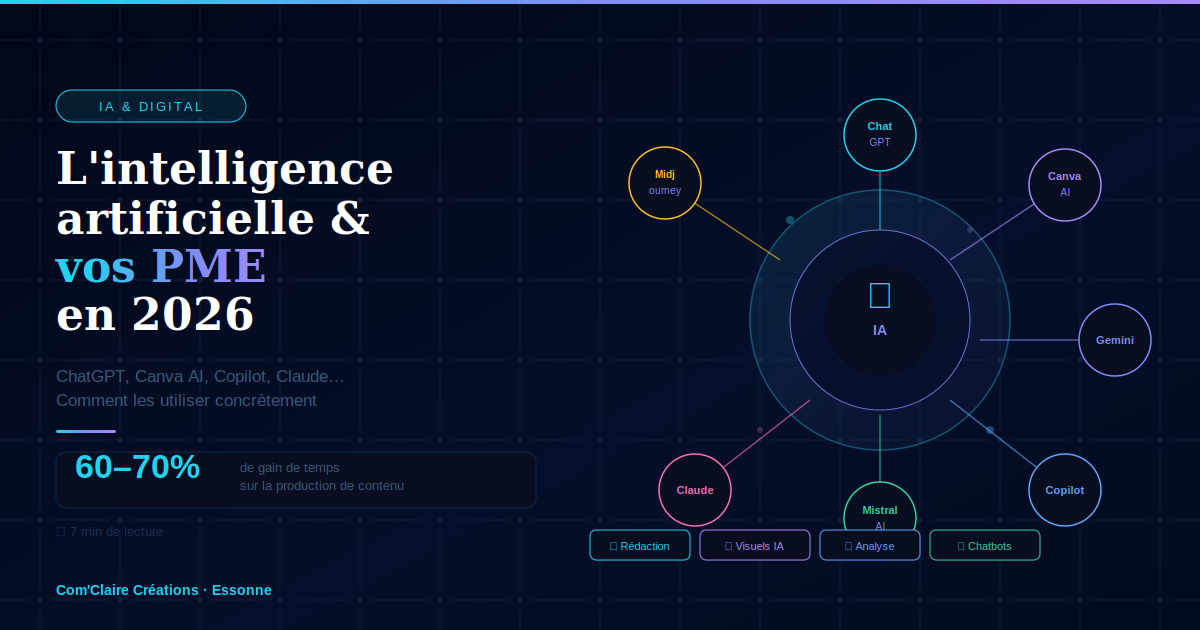Click the 7 min de lecture label
The height and width of the screenshot is (630, 1200).
(110, 531)
